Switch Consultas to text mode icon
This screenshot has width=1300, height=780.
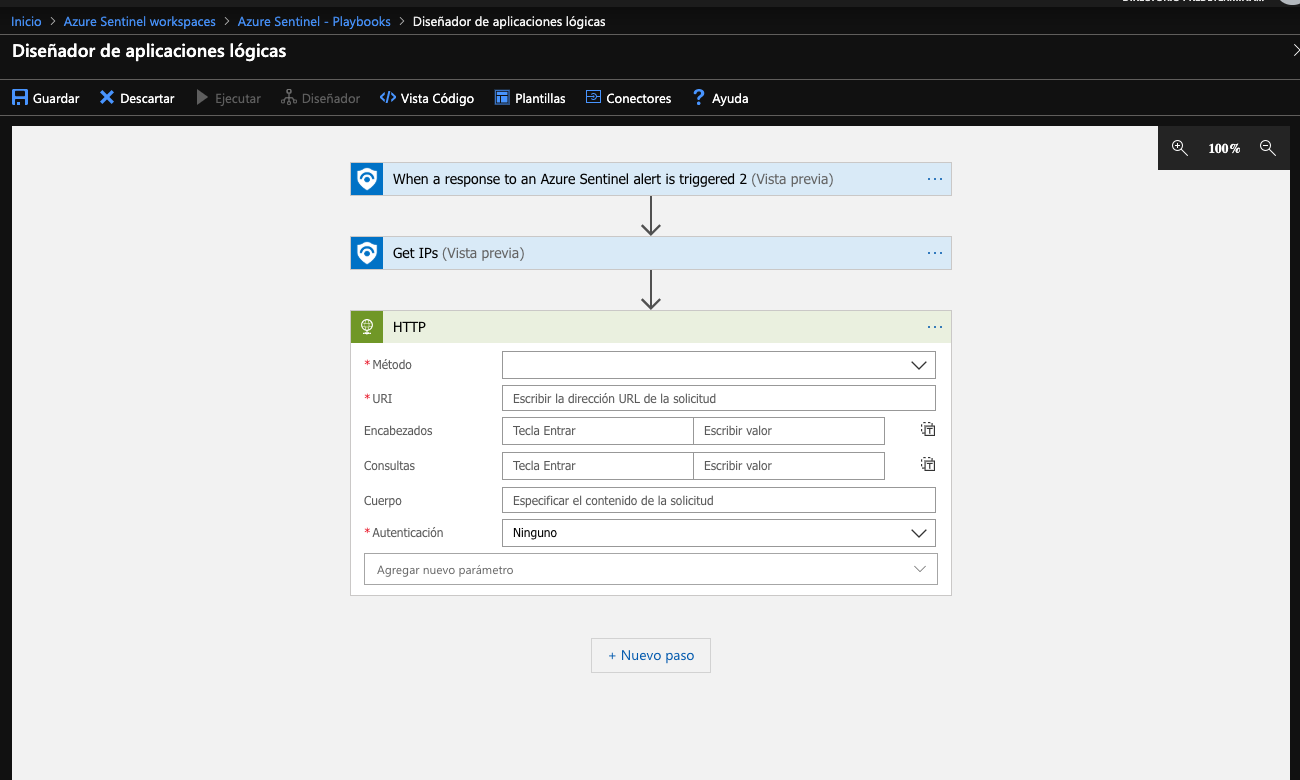[928, 465]
